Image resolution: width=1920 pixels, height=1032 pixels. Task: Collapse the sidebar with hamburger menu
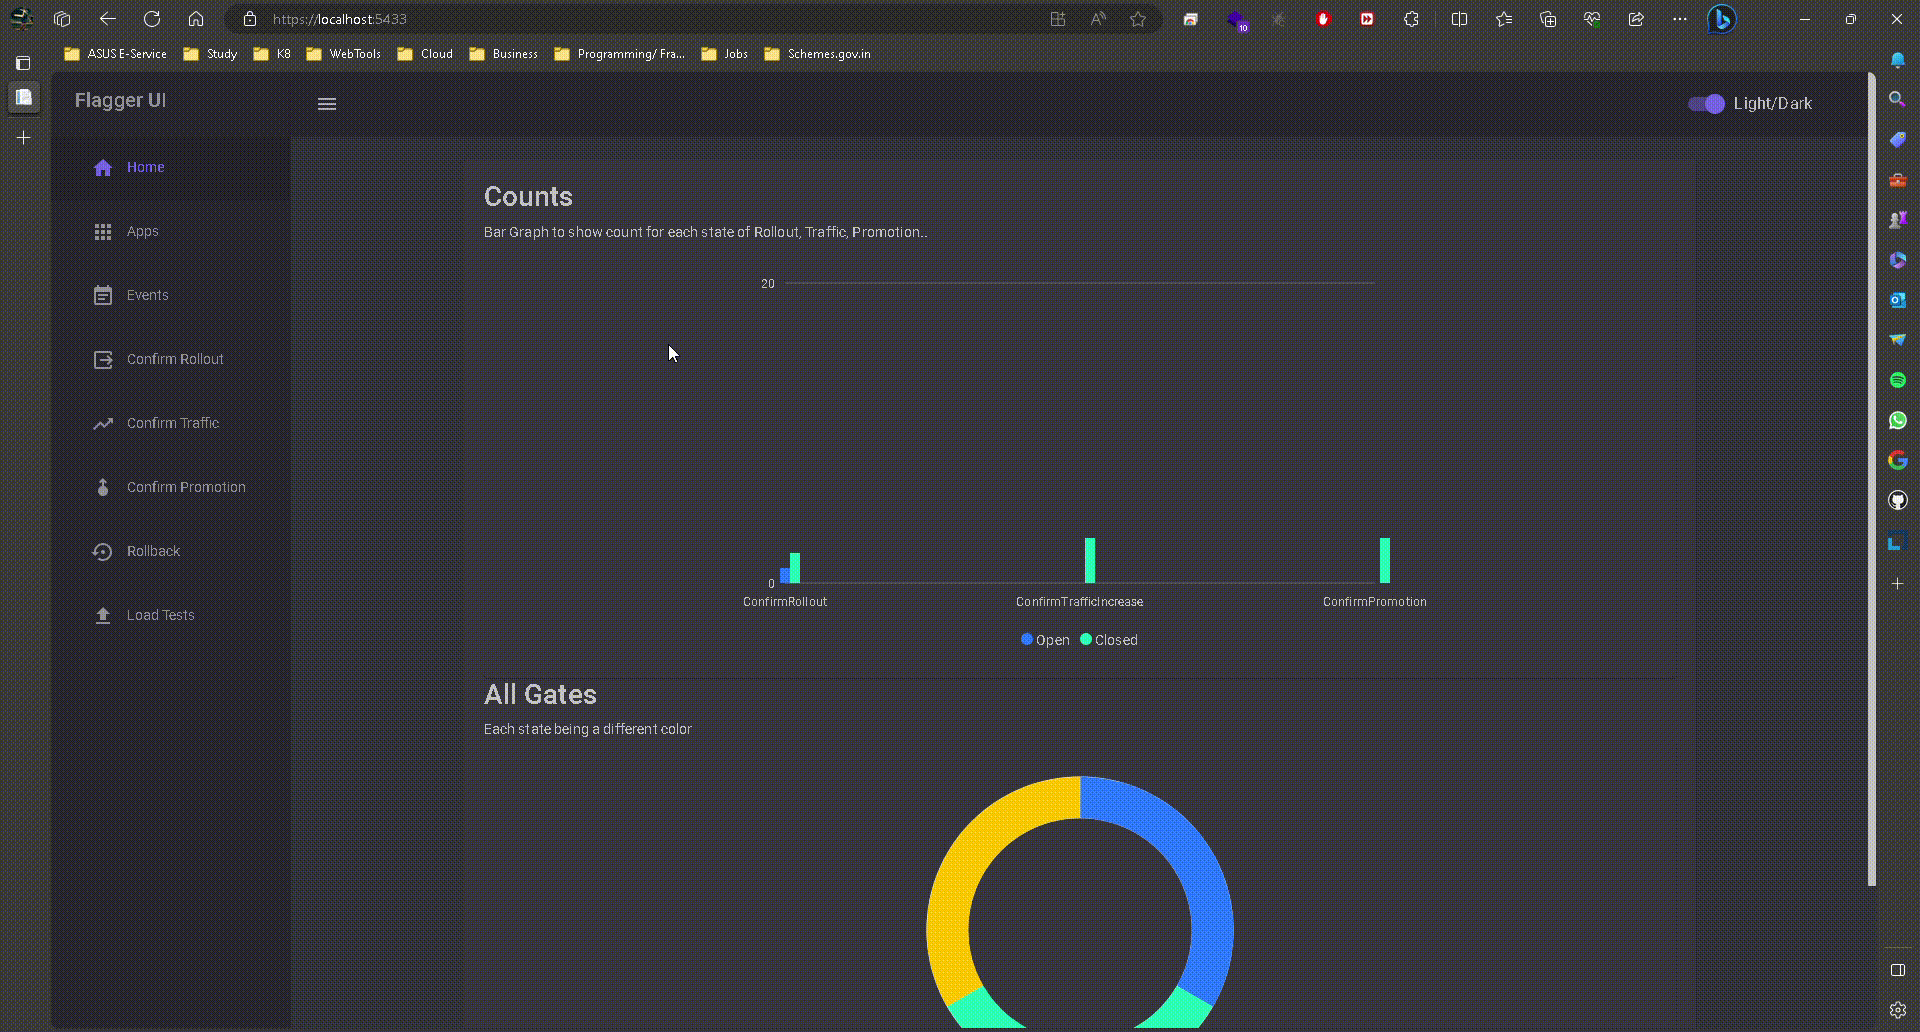[x=327, y=103]
